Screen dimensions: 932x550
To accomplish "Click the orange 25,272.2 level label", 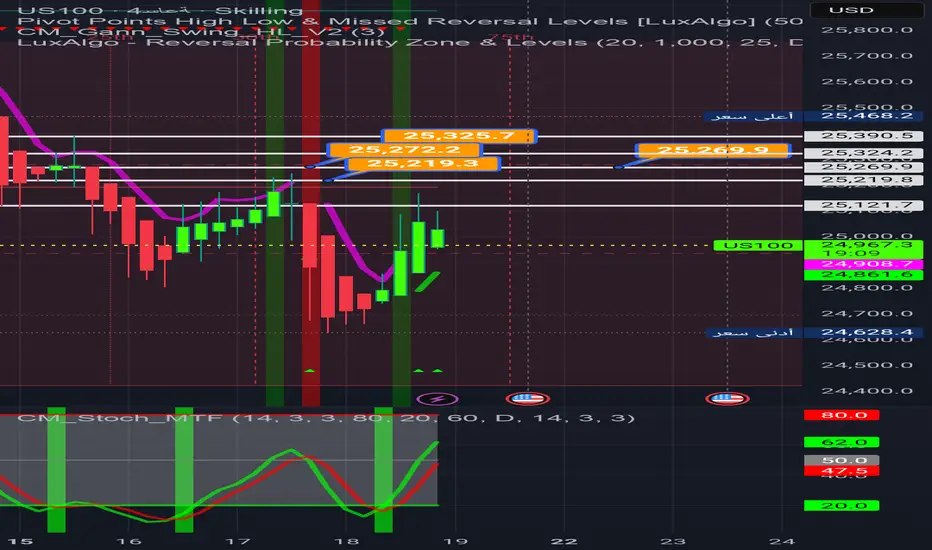I will click(x=404, y=150).
